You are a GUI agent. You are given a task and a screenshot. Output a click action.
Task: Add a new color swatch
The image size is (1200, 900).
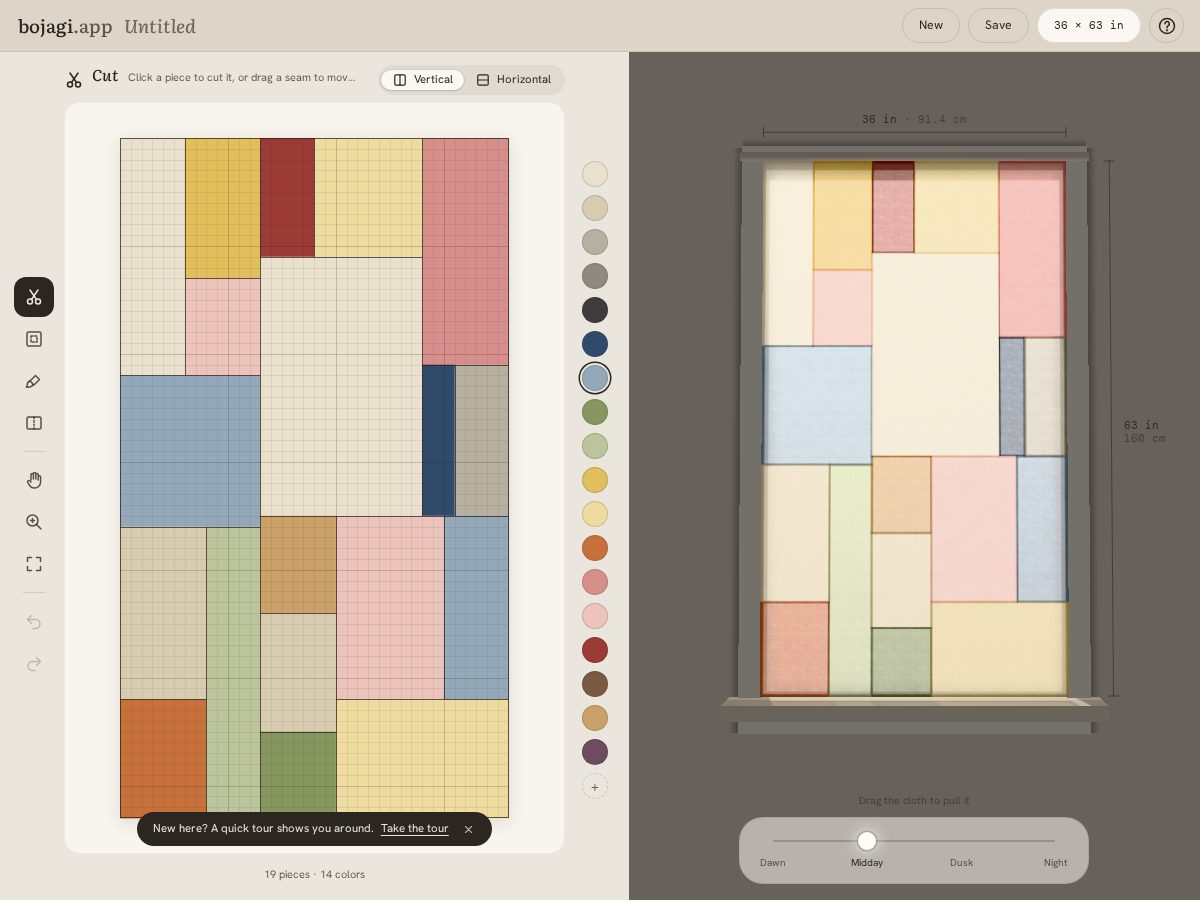[595, 787]
